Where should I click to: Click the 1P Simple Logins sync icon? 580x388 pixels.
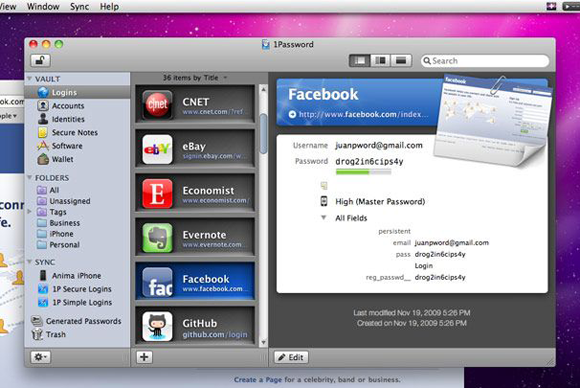click(x=43, y=302)
